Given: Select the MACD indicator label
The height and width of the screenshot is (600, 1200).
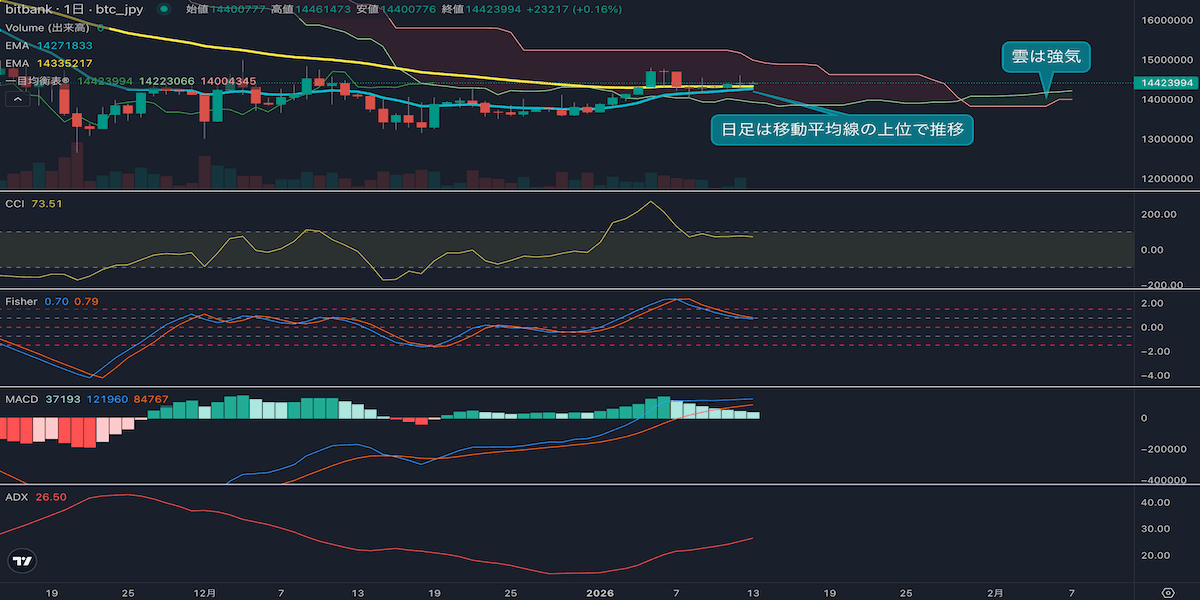Looking at the screenshot, I should [x=22, y=399].
